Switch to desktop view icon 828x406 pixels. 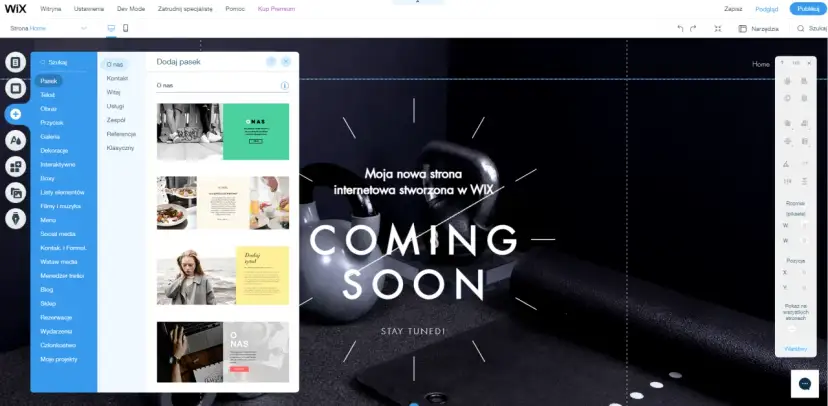[111, 28]
